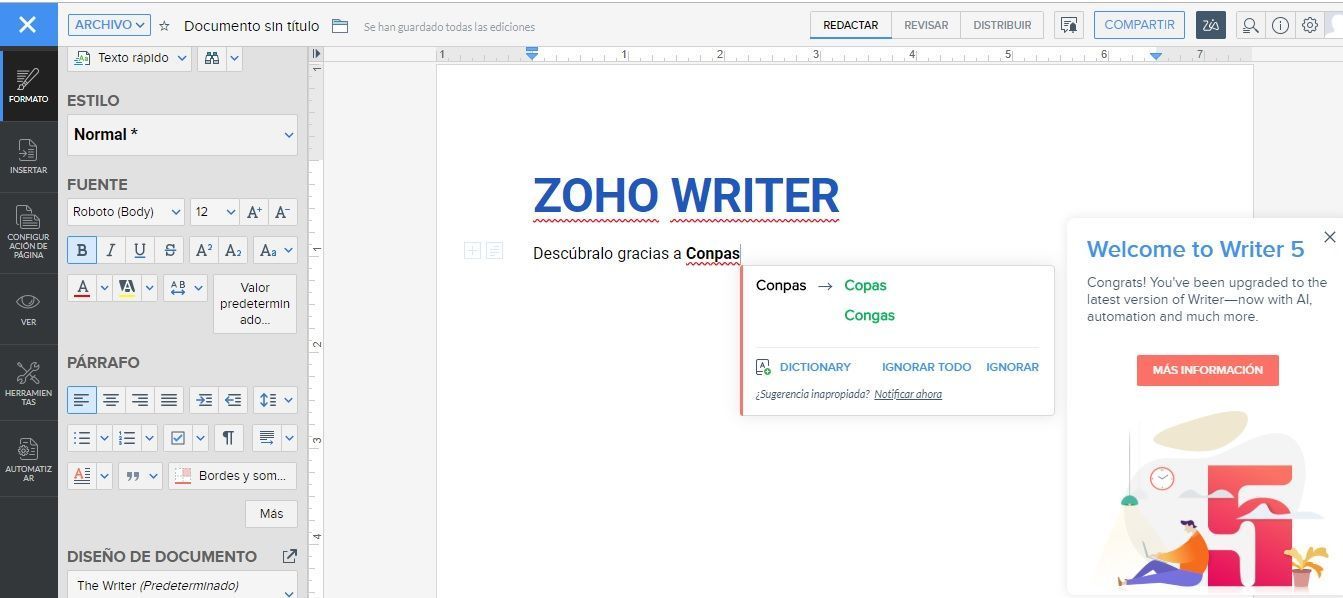Click Valor predeterminado button
The width and height of the screenshot is (1343, 598).
pos(255,304)
